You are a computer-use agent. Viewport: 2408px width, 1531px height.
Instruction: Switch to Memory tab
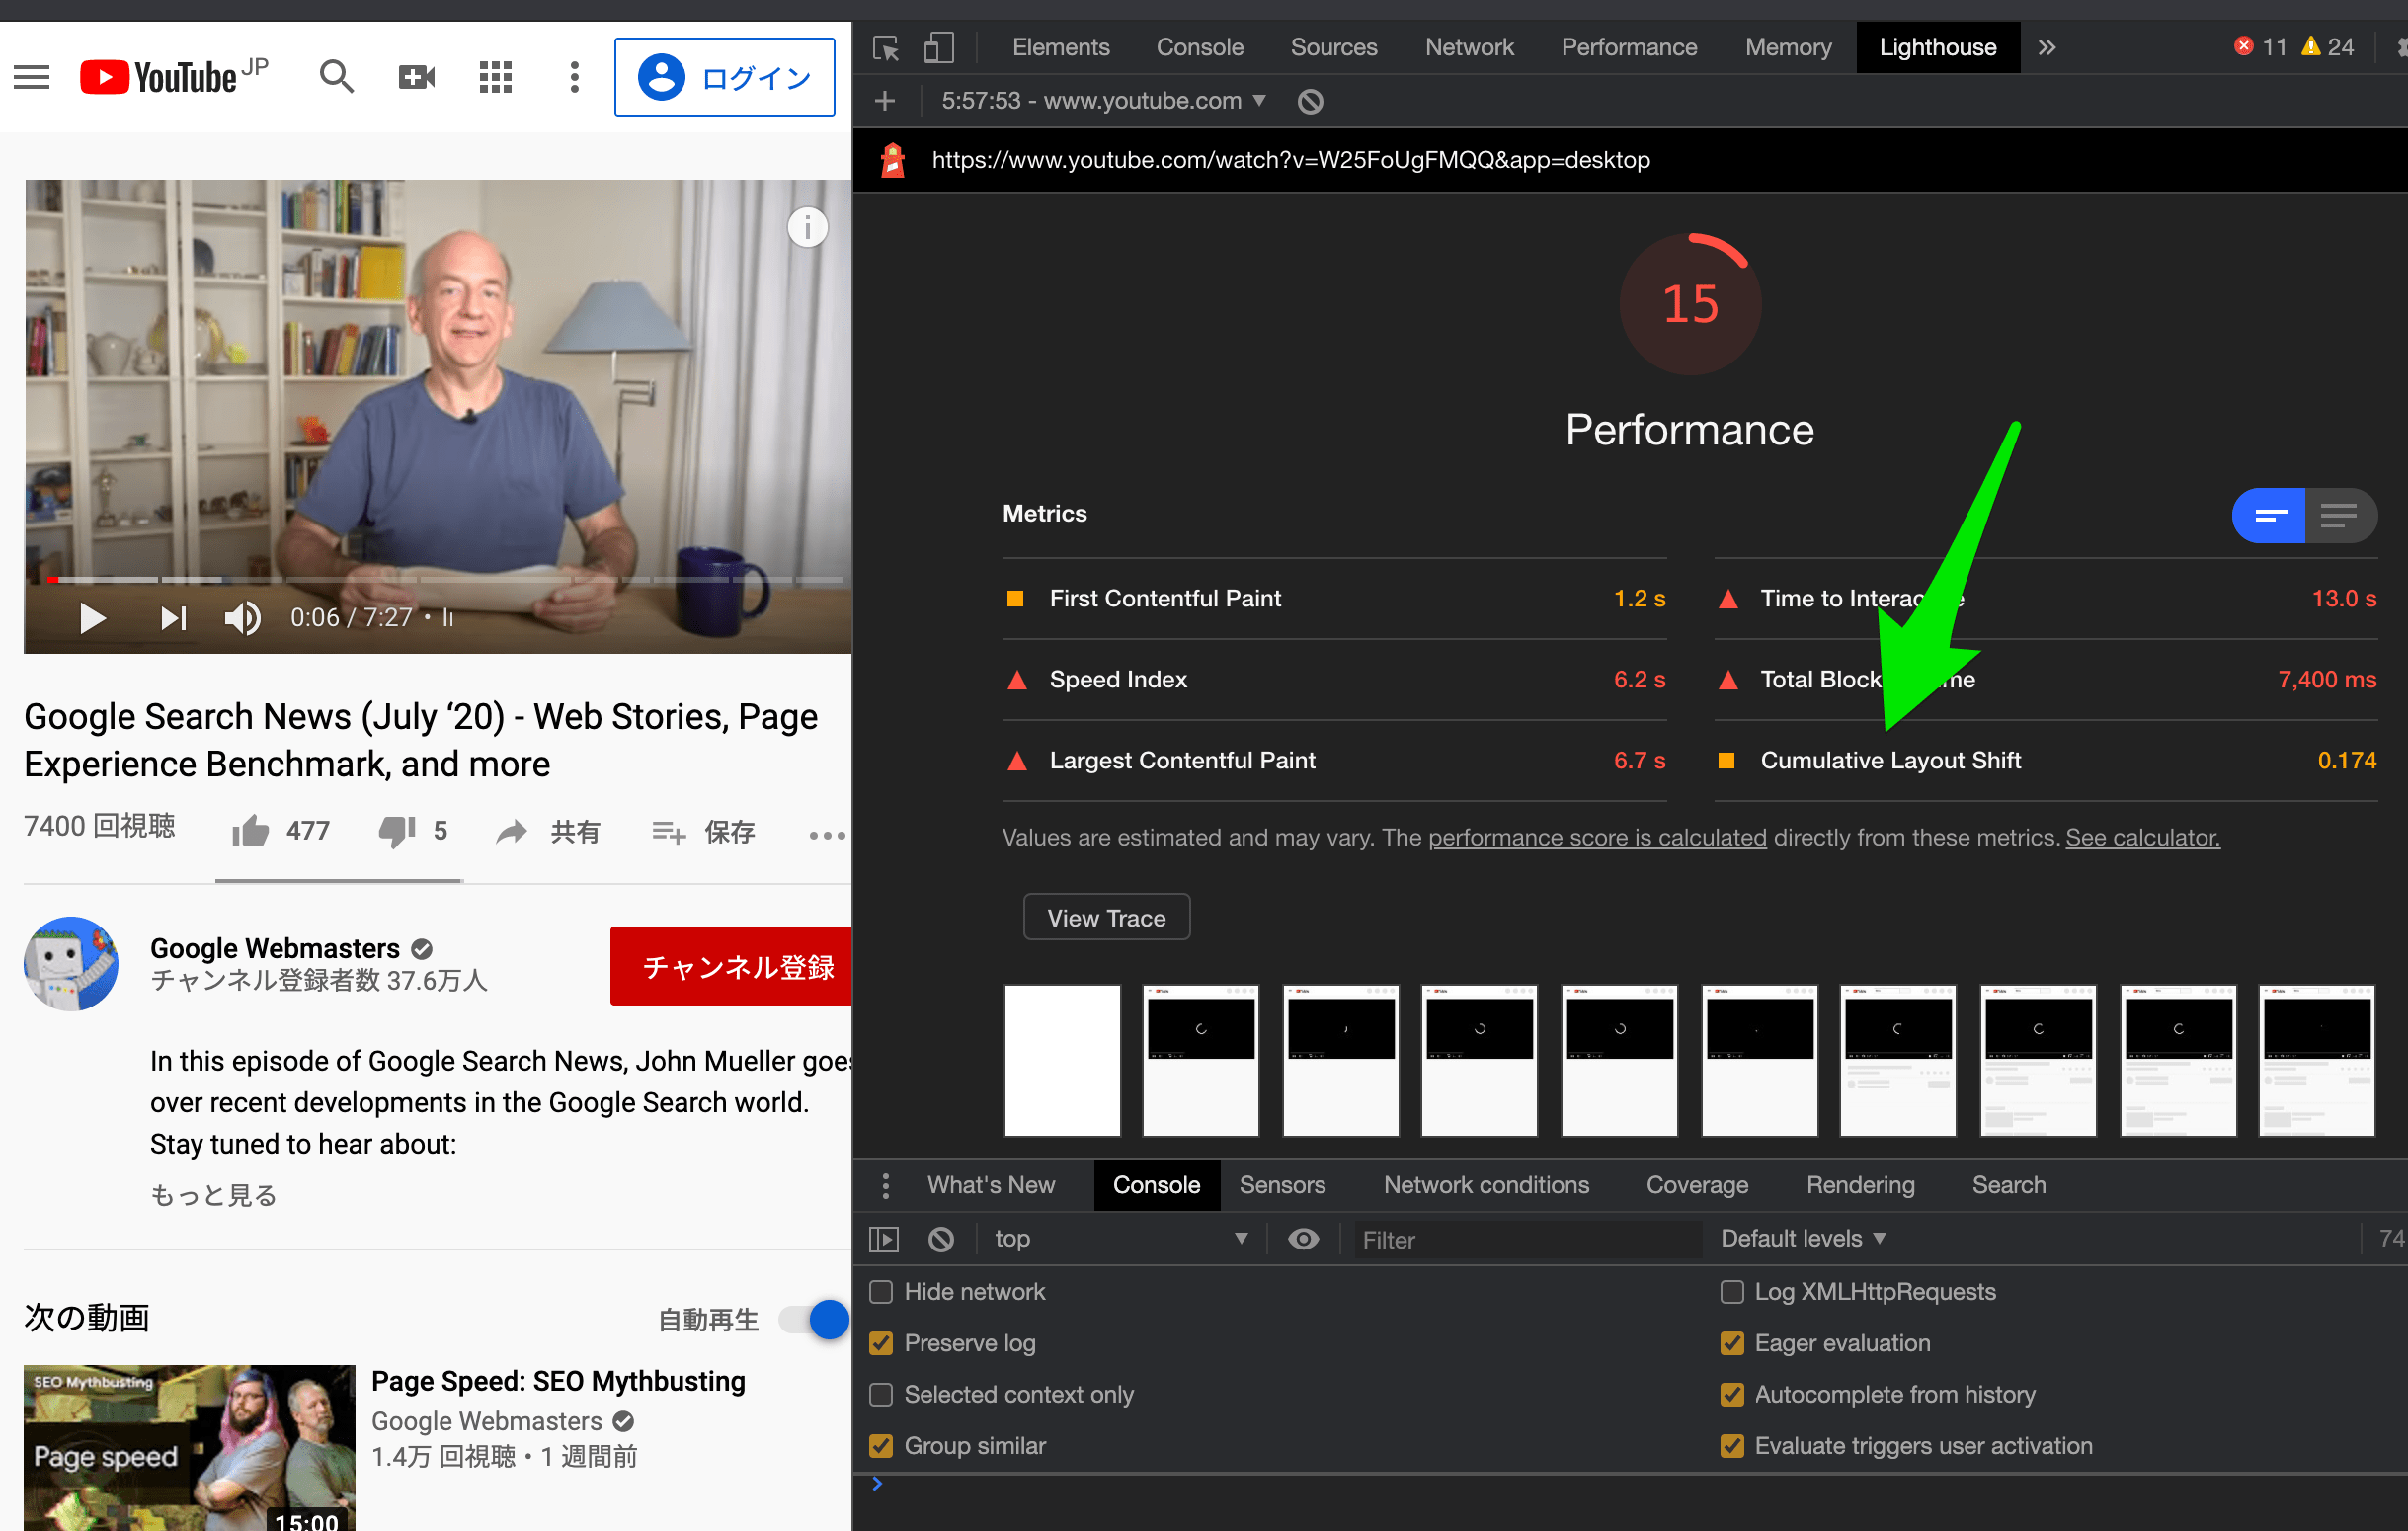[x=1788, y=47]
